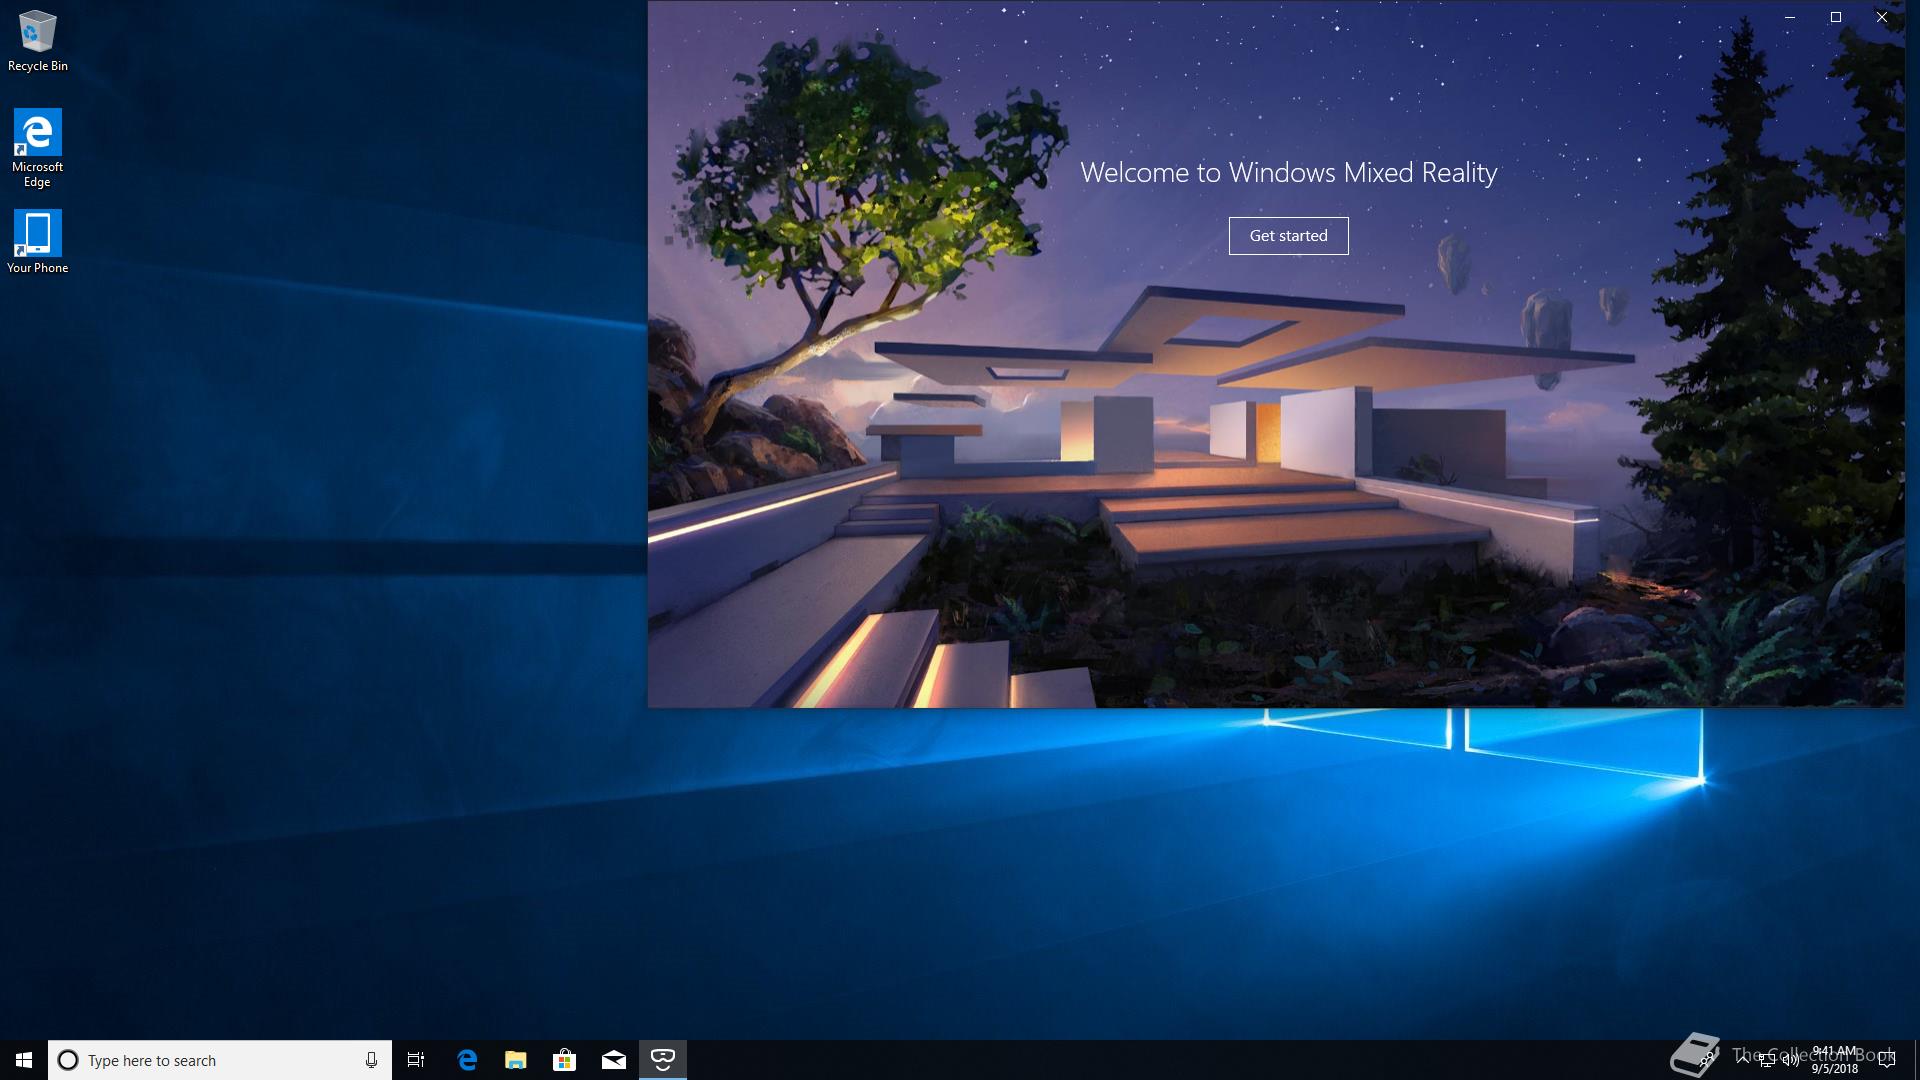Open File Explorer from the taskbar
This screenshot has height=1080, width=1920.
(516, 1060)
